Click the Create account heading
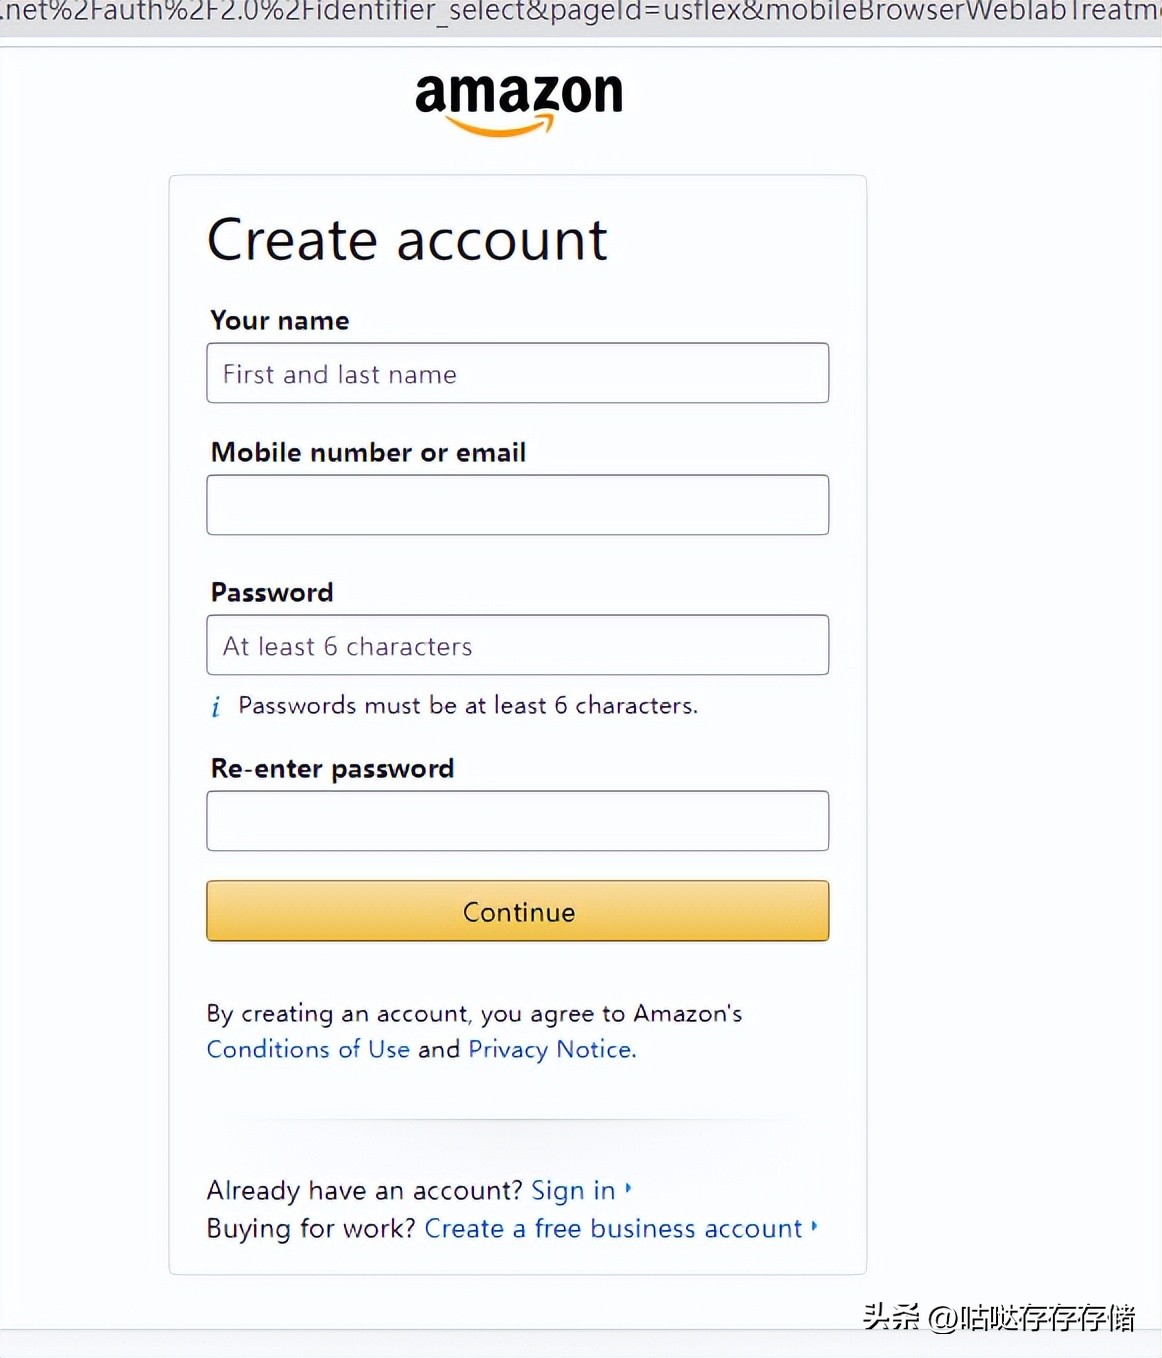The height and width of the screenshot is (1358, 1162). pos(407,240)
